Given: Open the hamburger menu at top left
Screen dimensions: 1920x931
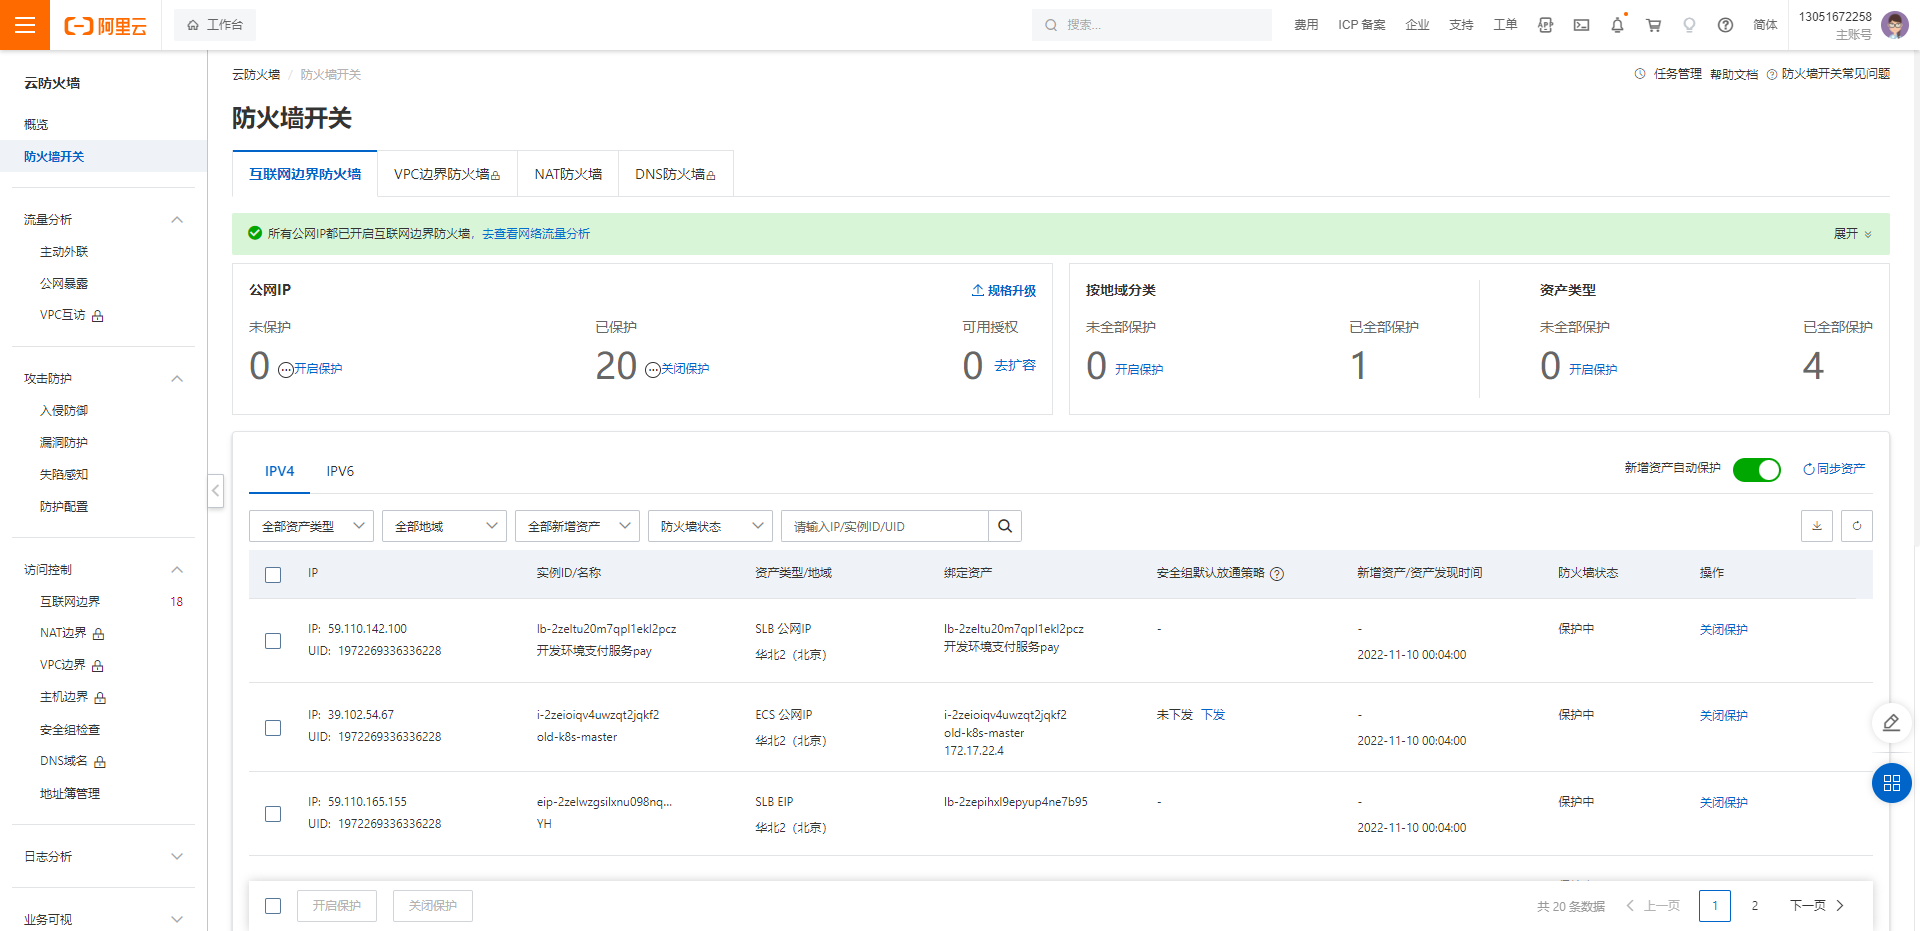Looking at the screenshot, I should click(x=25, y=25).
